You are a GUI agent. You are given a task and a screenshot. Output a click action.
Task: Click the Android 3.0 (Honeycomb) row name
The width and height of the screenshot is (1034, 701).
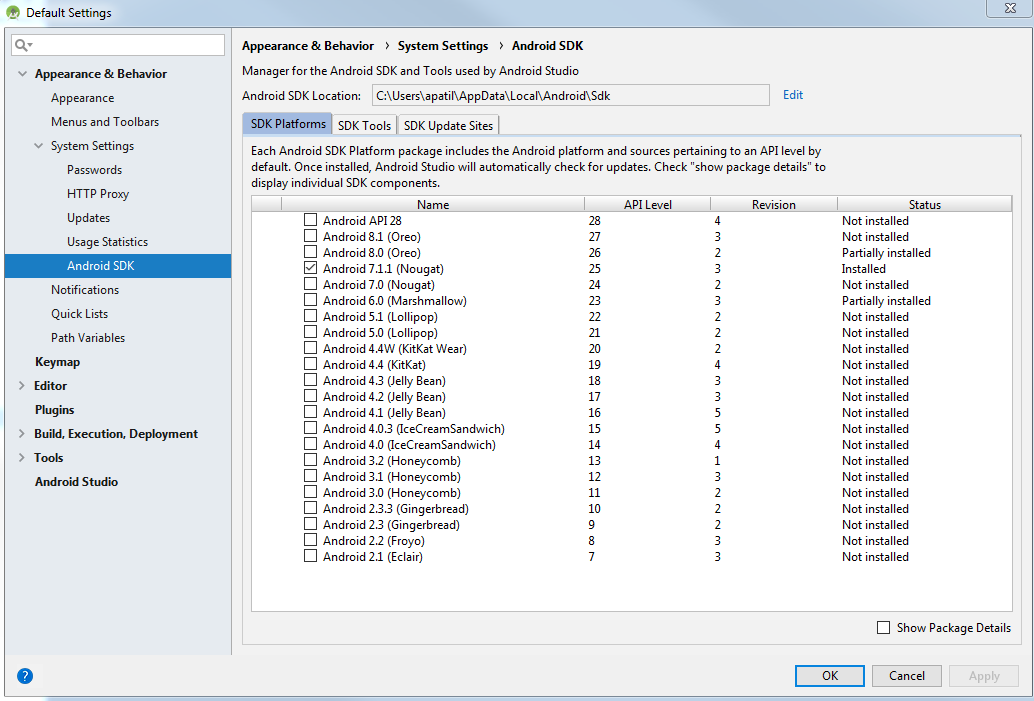click(x=392, y=493)
